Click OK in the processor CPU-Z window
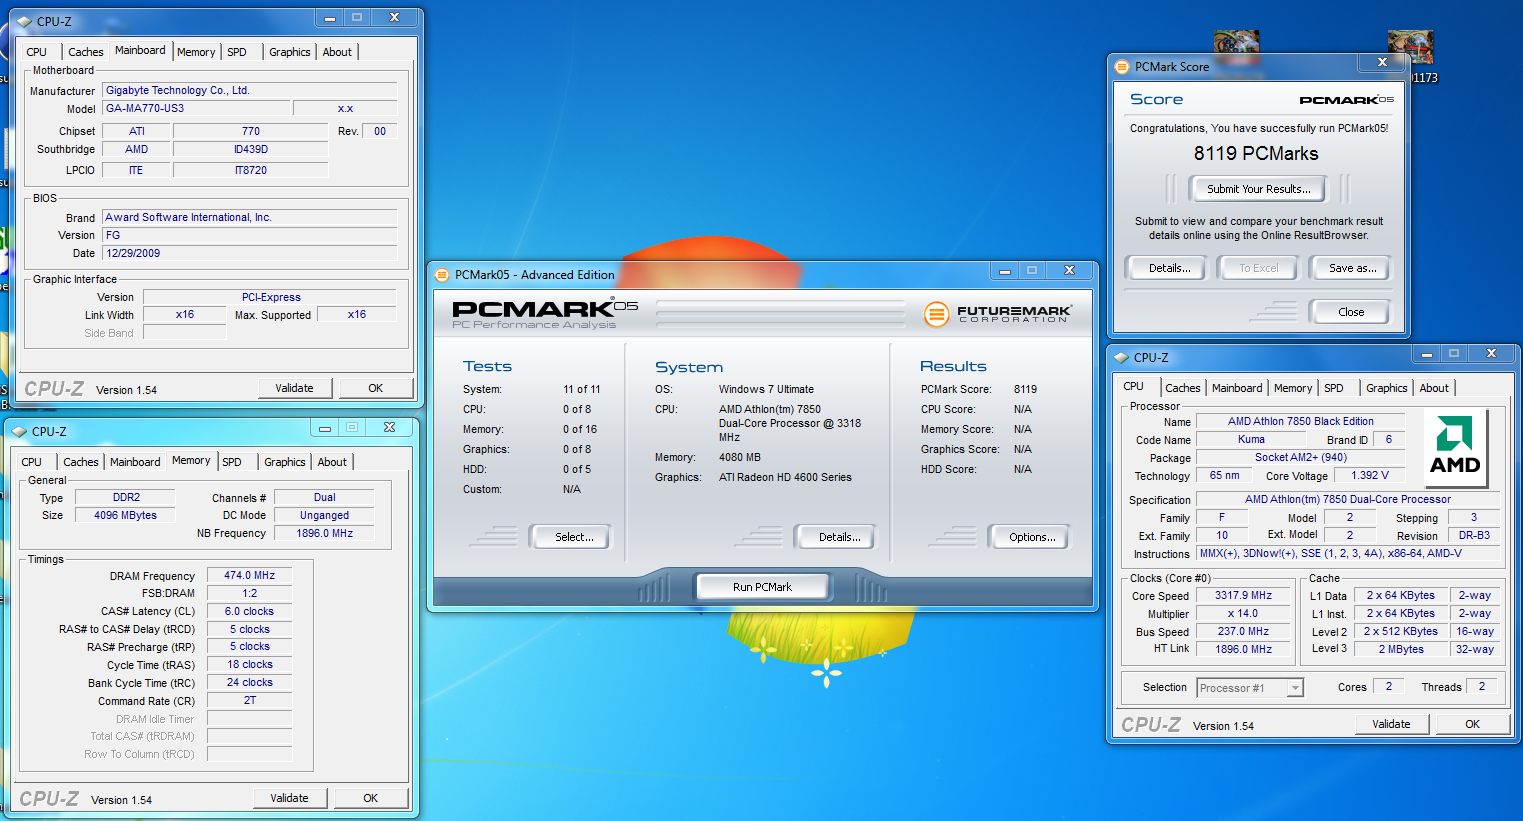This screenshot has width=1523, height=821. pyautogui.click(x=1473, y=724)
